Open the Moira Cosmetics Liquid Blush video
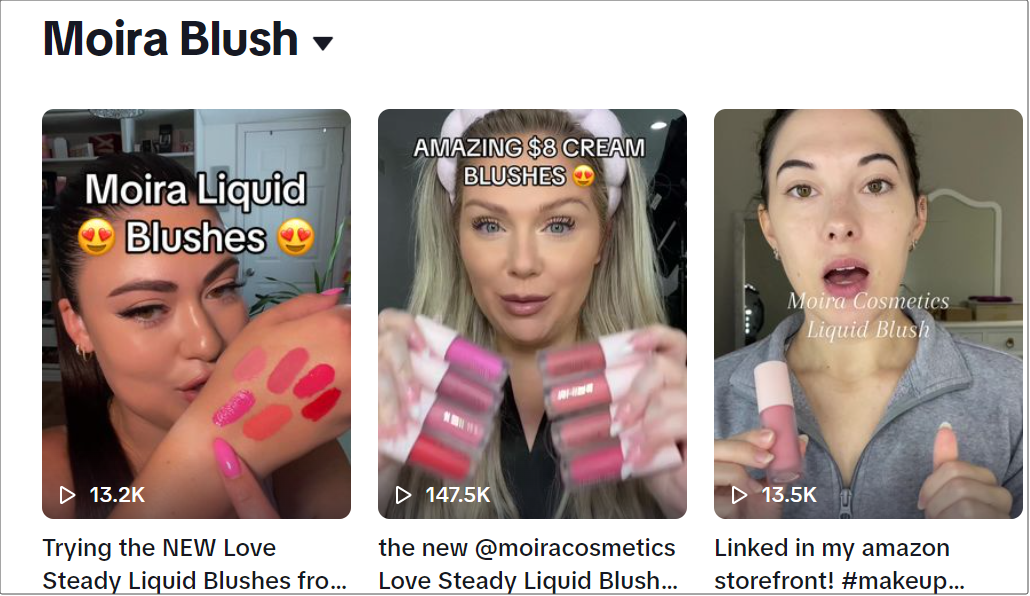The width and height of the screenshot is (1030, 596). coord(868,313)
